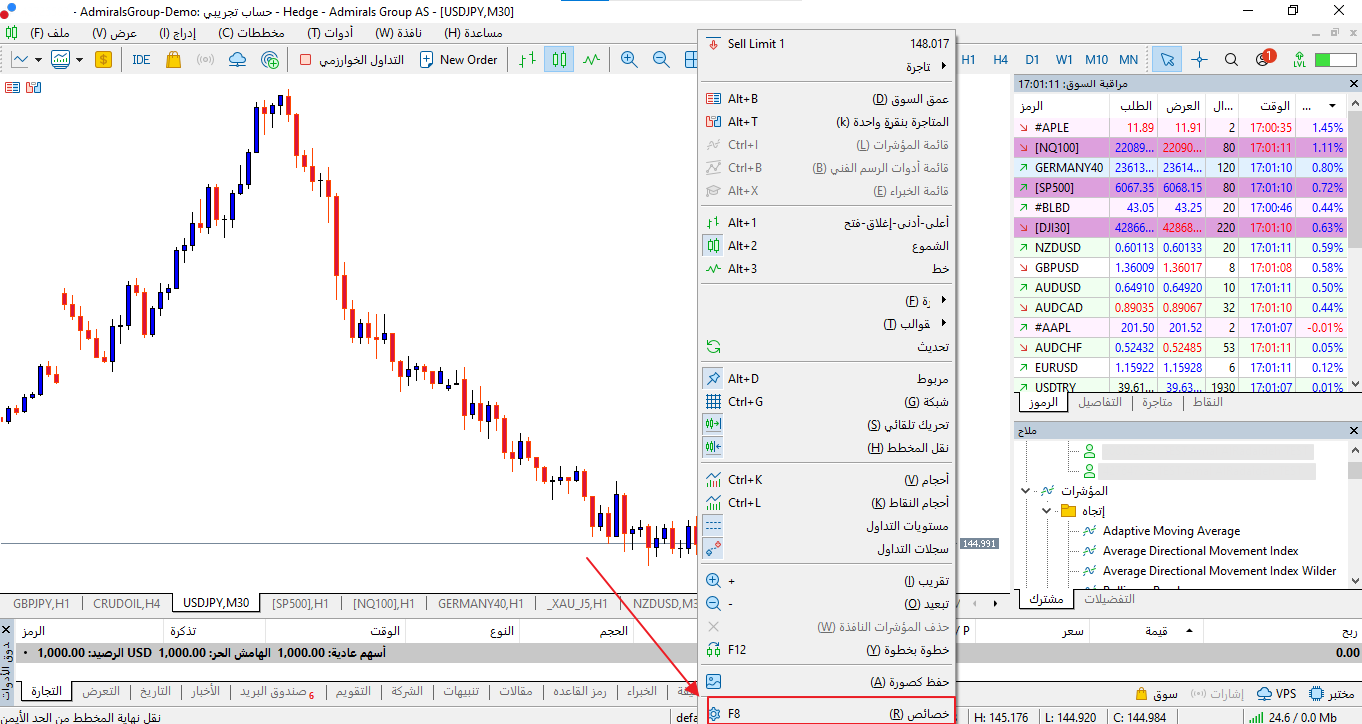Toggle أحجام (V) volumes display

pyautogui.click(x=828, y=480)
